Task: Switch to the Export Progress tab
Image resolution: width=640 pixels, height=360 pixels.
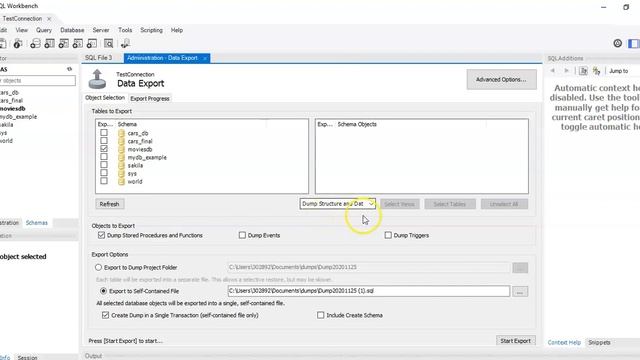Action: pos(150,98)
